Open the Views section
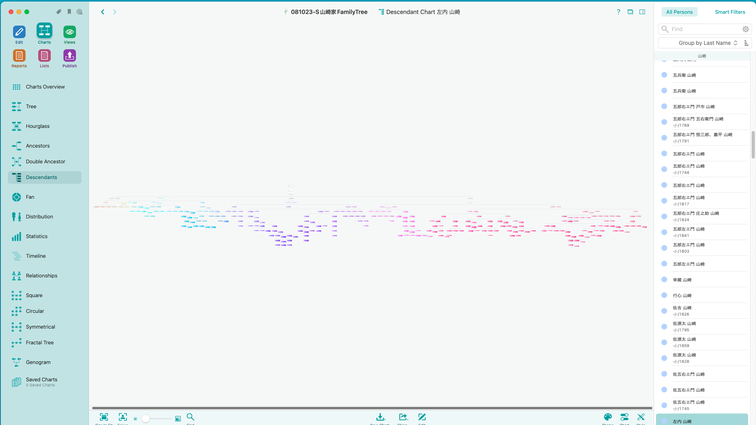This screenshot has height=425, width=756. (69, 34)
